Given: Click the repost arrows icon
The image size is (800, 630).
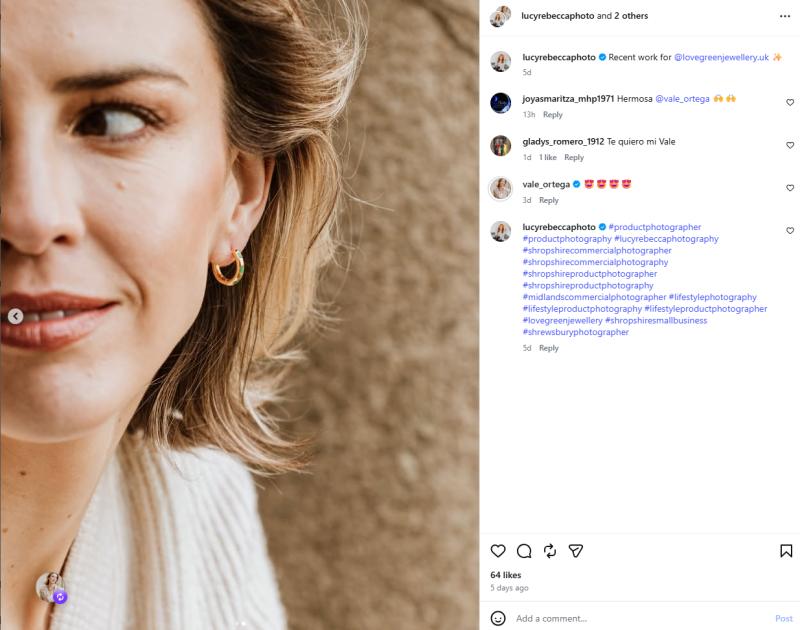Looking at the screenshot, I should pyautogui.click(x=550, y=551).
